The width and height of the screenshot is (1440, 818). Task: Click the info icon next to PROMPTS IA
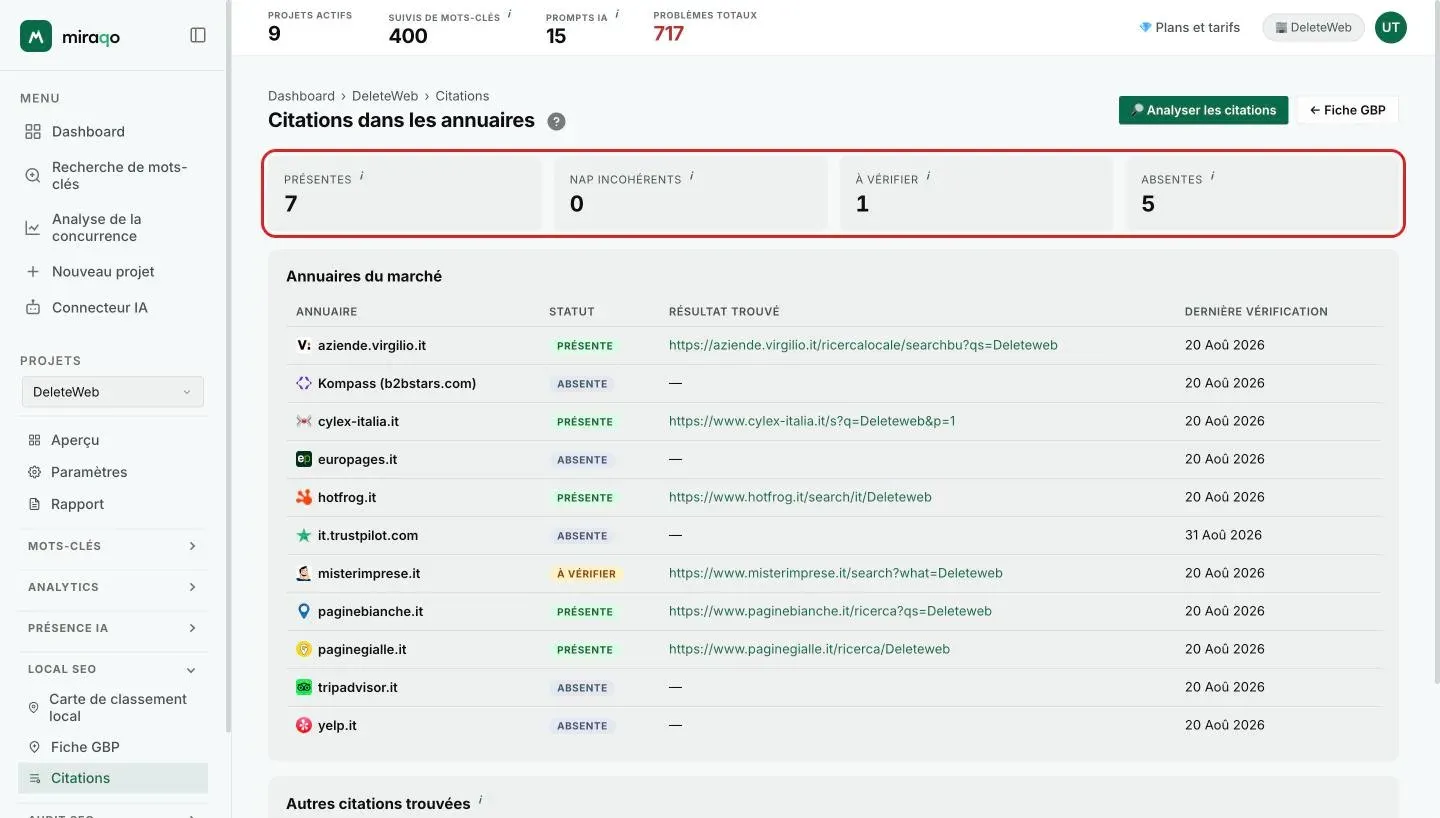click(x=617, y=14)
